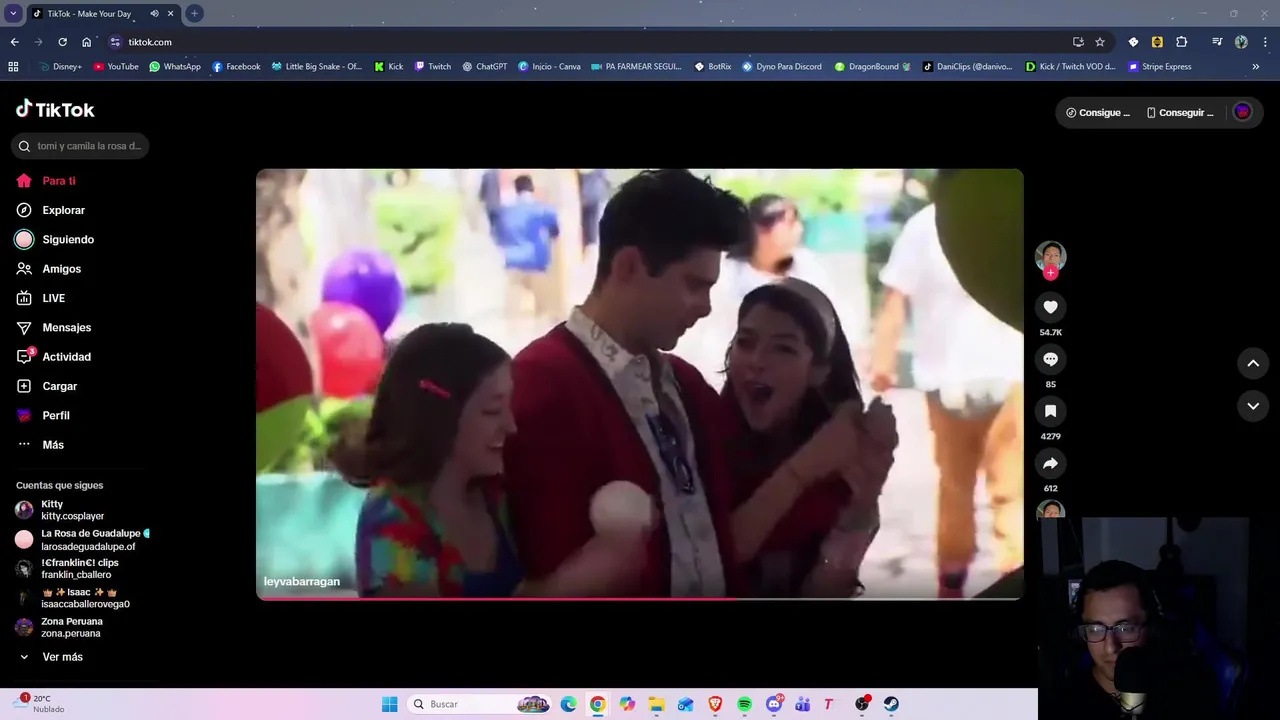Screen dimensions: 1280x720
Task: Open the Stripe Express bookmark
Action: click(1160, 67)
